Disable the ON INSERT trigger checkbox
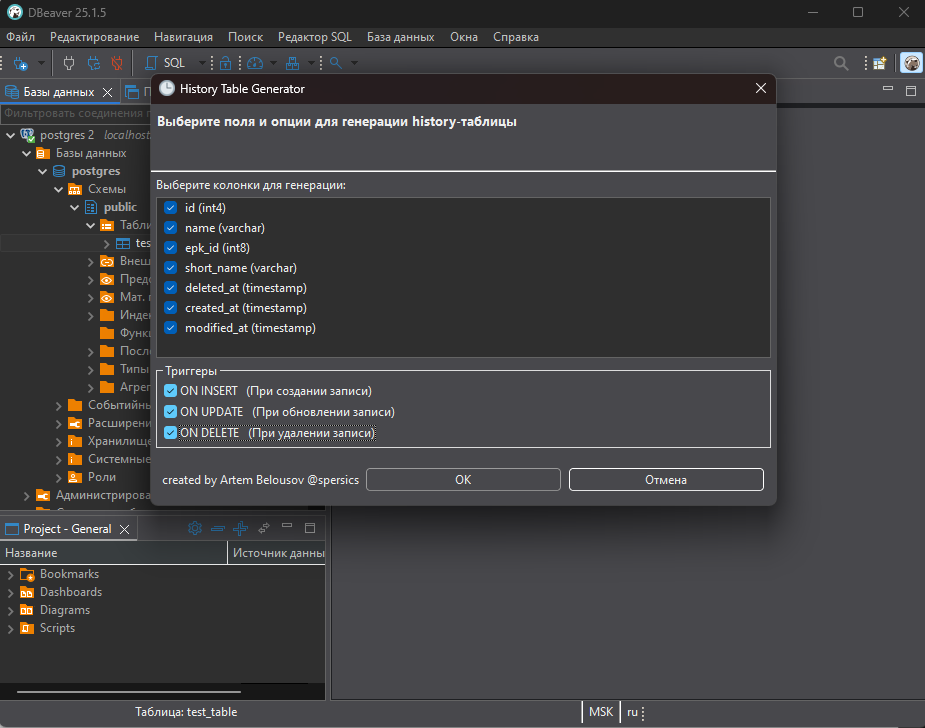925x728 pixels. coord(170,391)
